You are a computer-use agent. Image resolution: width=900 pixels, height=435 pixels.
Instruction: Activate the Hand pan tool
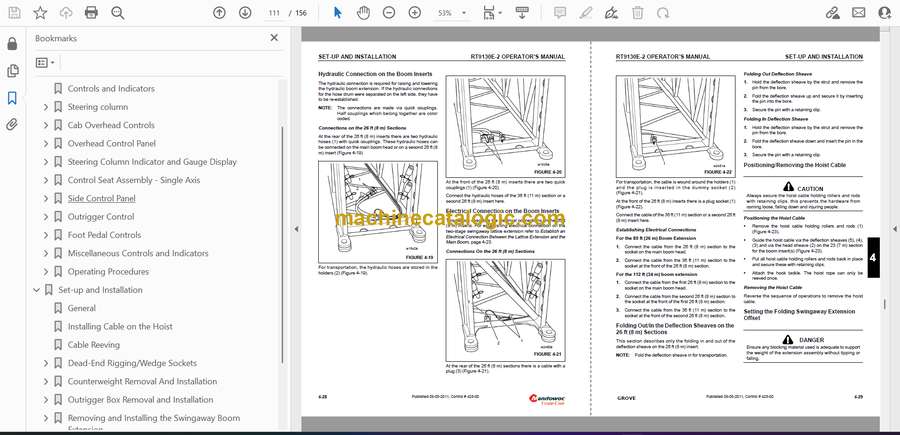tap(363, 13)
